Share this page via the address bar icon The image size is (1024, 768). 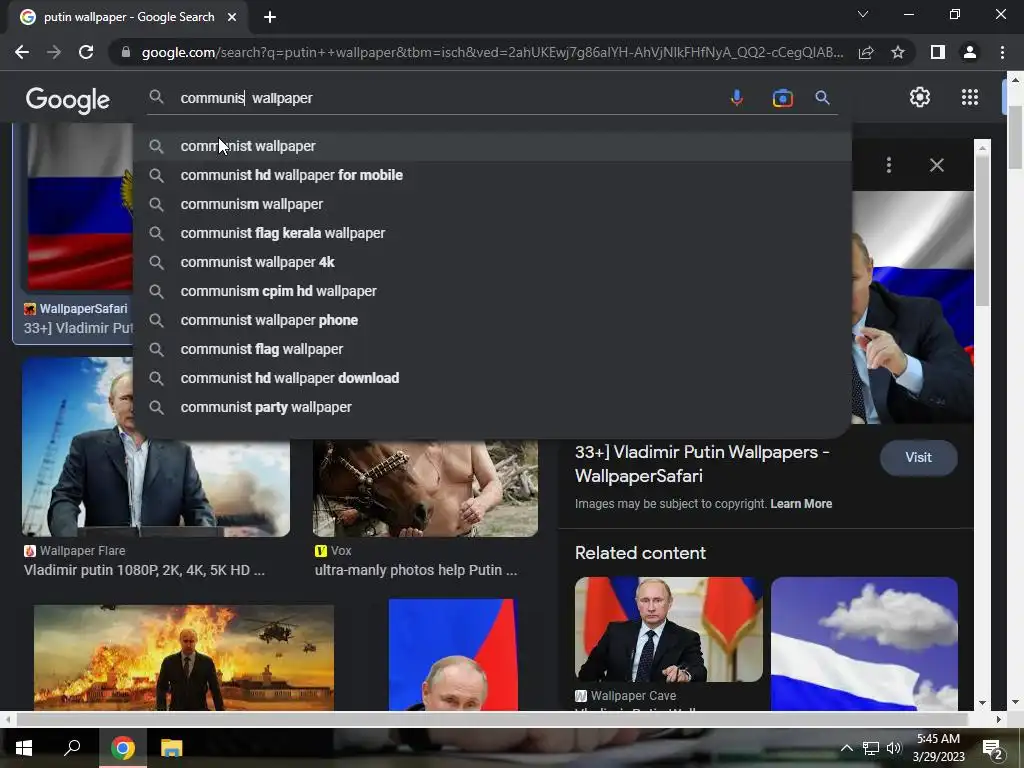click(866, 52)
